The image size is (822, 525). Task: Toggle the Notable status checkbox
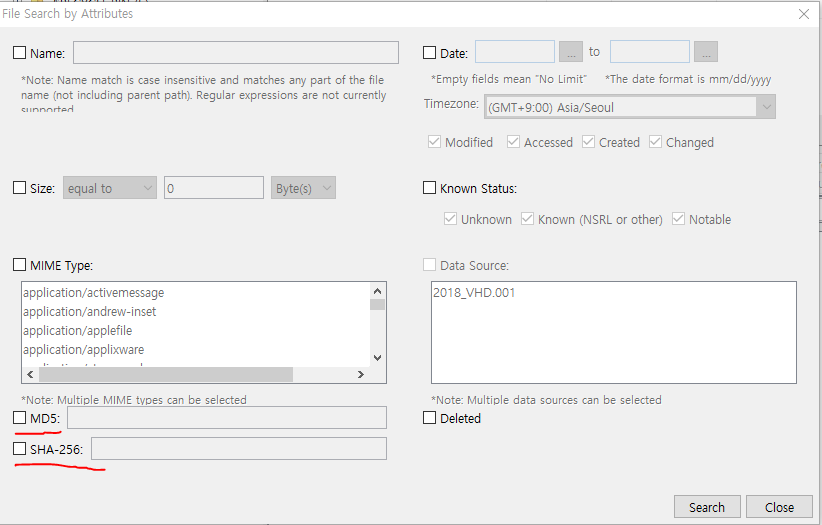pyautogui.click(x=678, y=219)
